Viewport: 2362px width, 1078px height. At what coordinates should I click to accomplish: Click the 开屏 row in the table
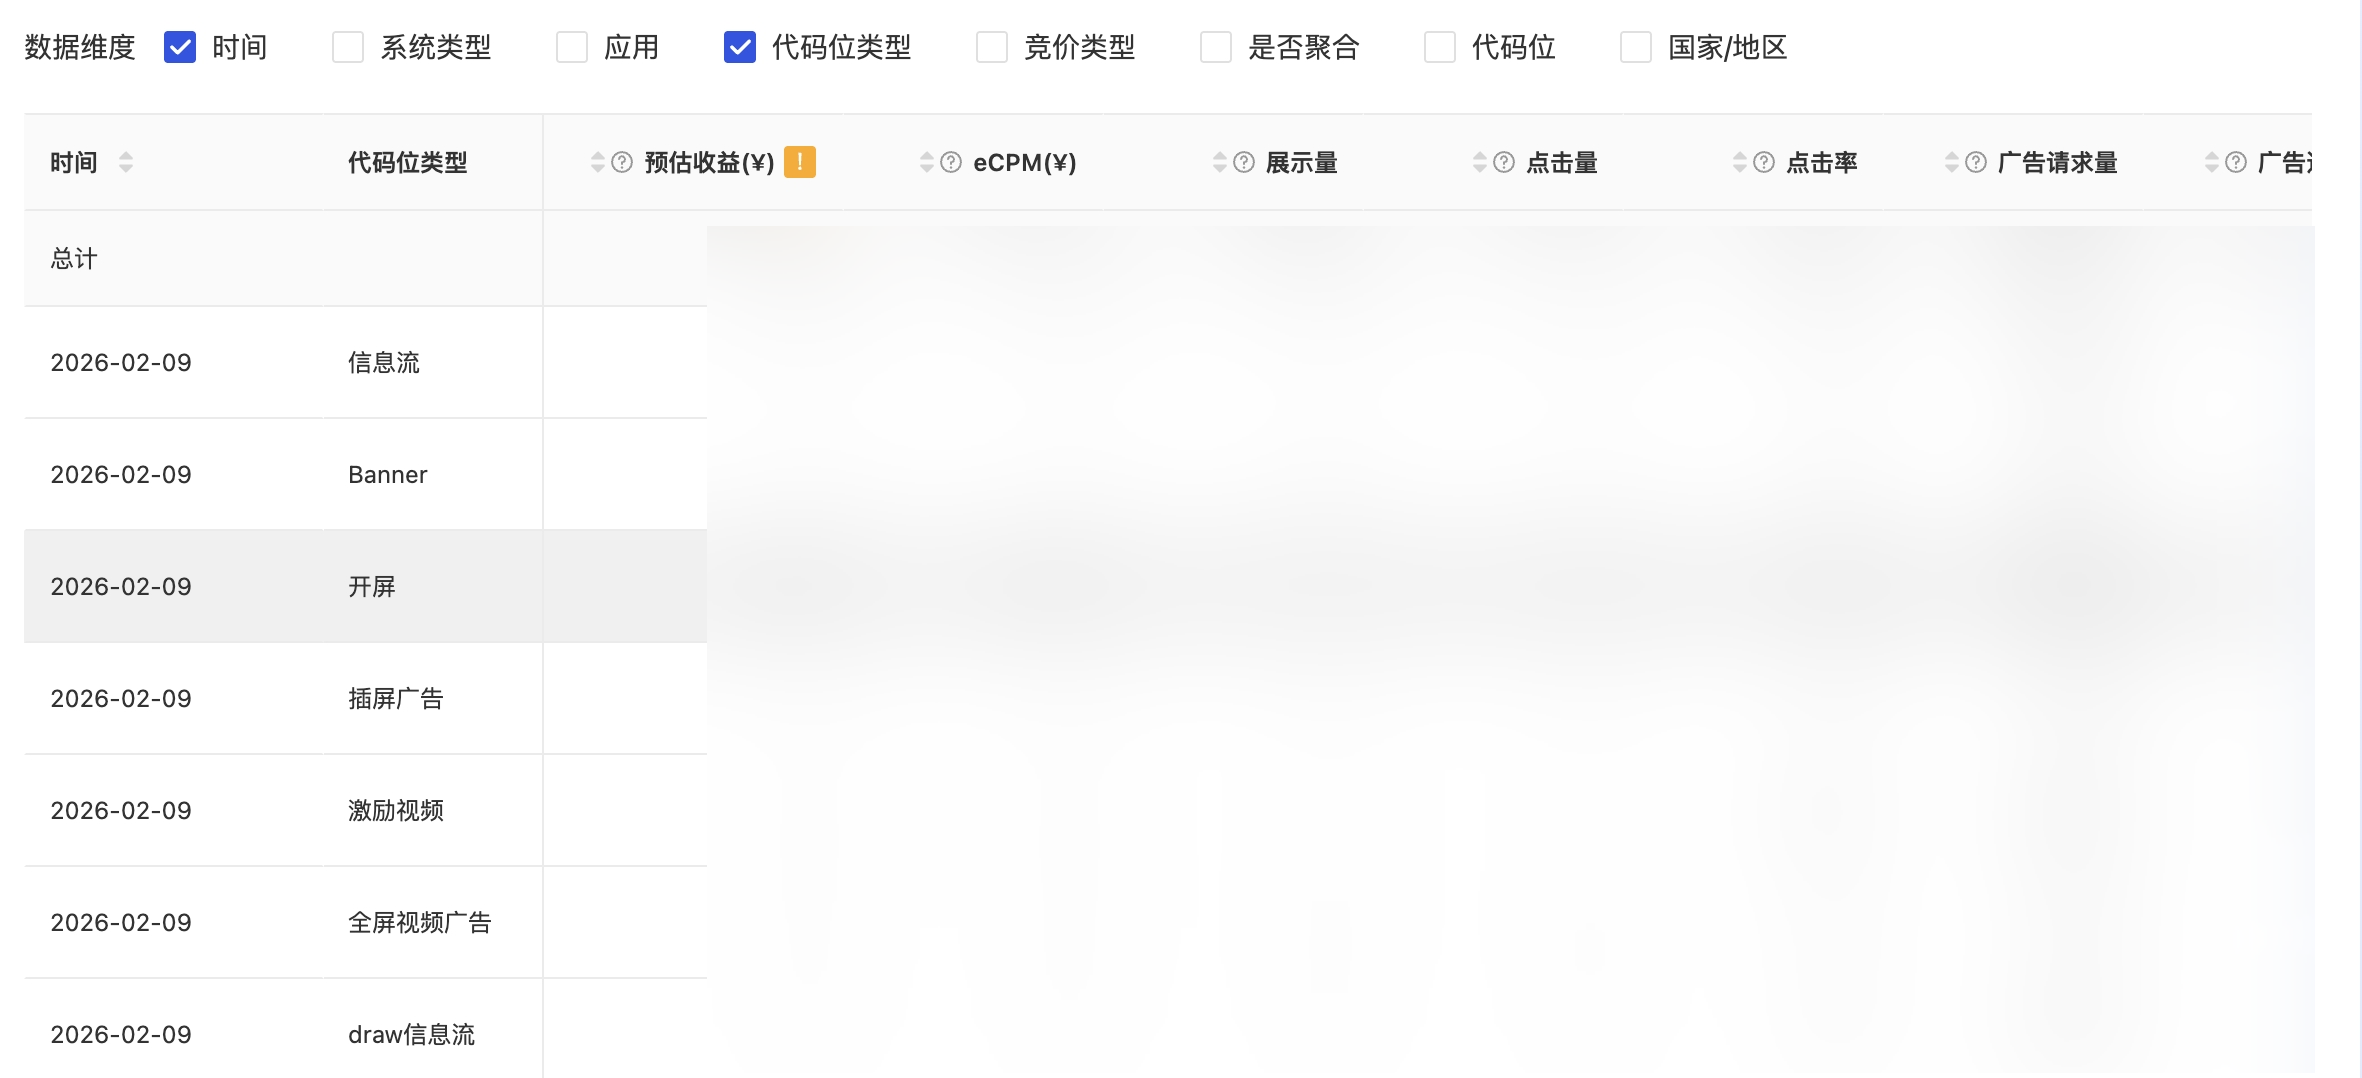click(371, 586)
